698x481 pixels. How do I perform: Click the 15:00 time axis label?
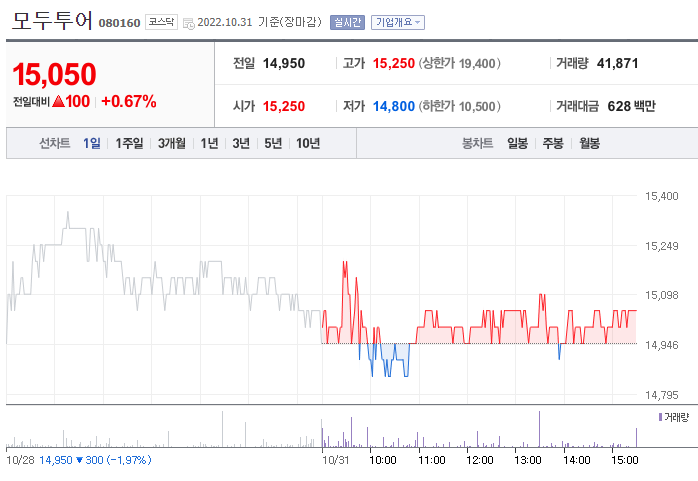pyautogui.click(x=625, y=460)
